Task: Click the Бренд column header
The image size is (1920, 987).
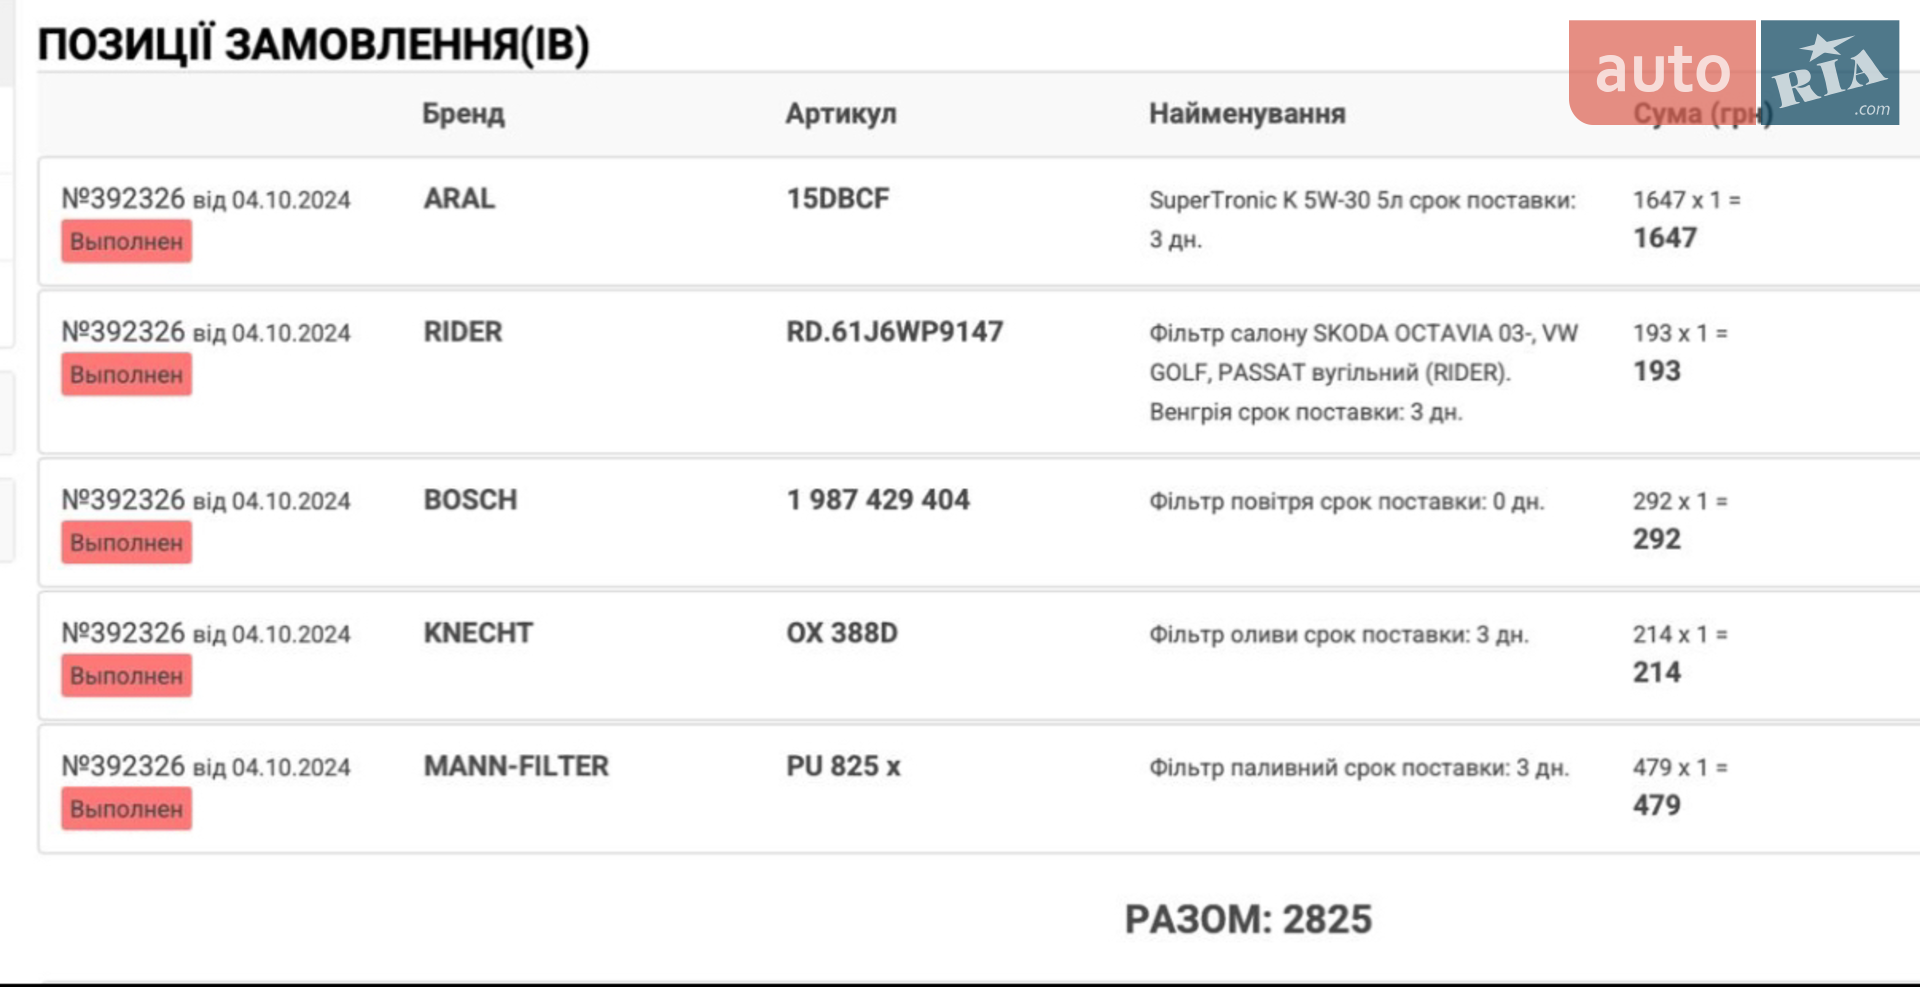Action: [463, 114]
